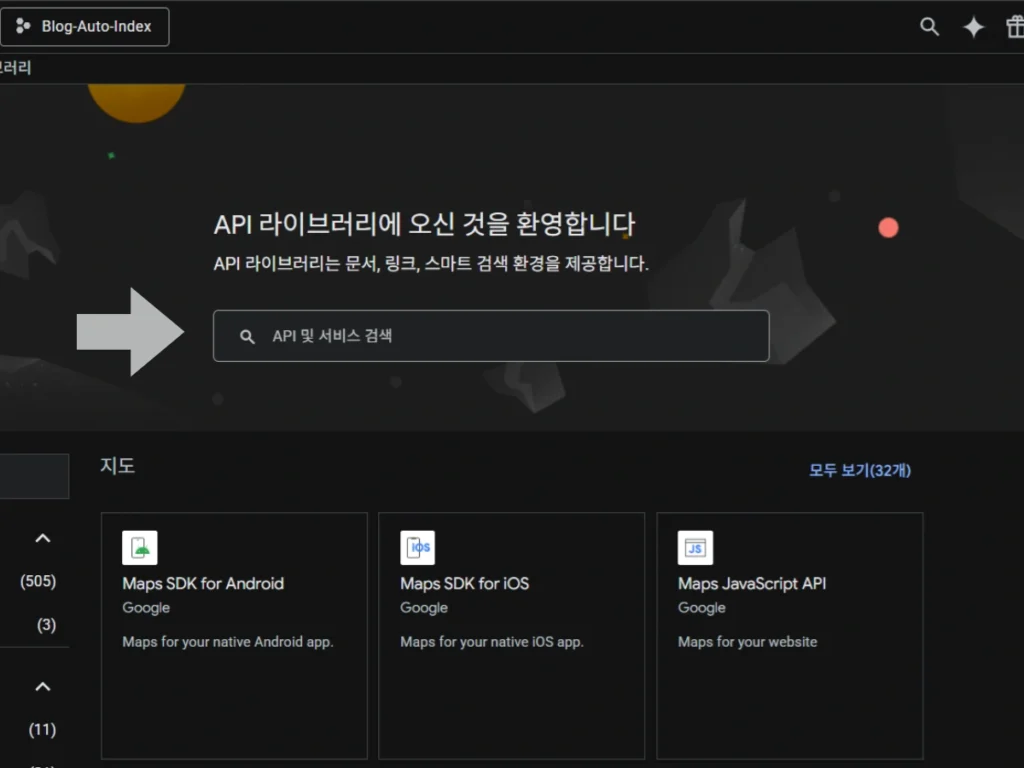Click the search magnifier icon in top bar
Image resolution: width=1024 pixels, height=768 pixels.
point(929,27)
